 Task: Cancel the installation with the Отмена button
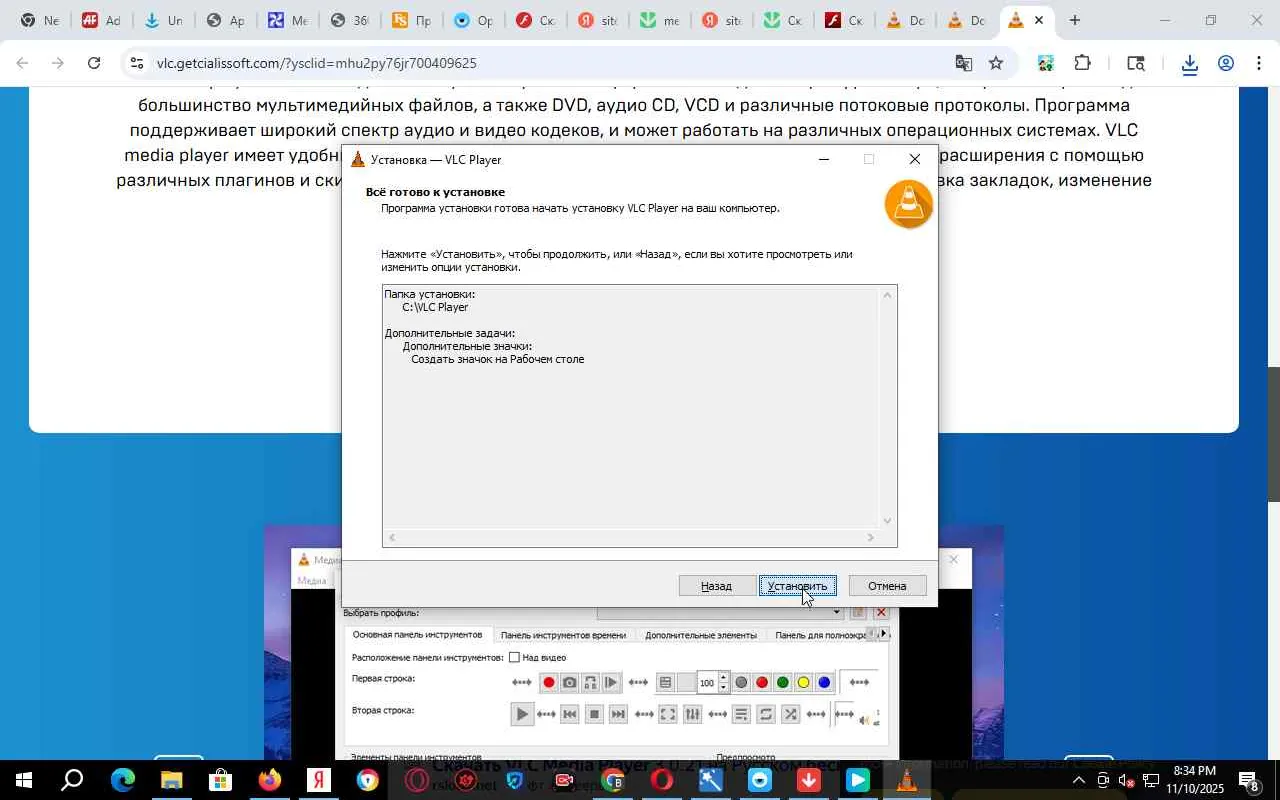(887, 586)
